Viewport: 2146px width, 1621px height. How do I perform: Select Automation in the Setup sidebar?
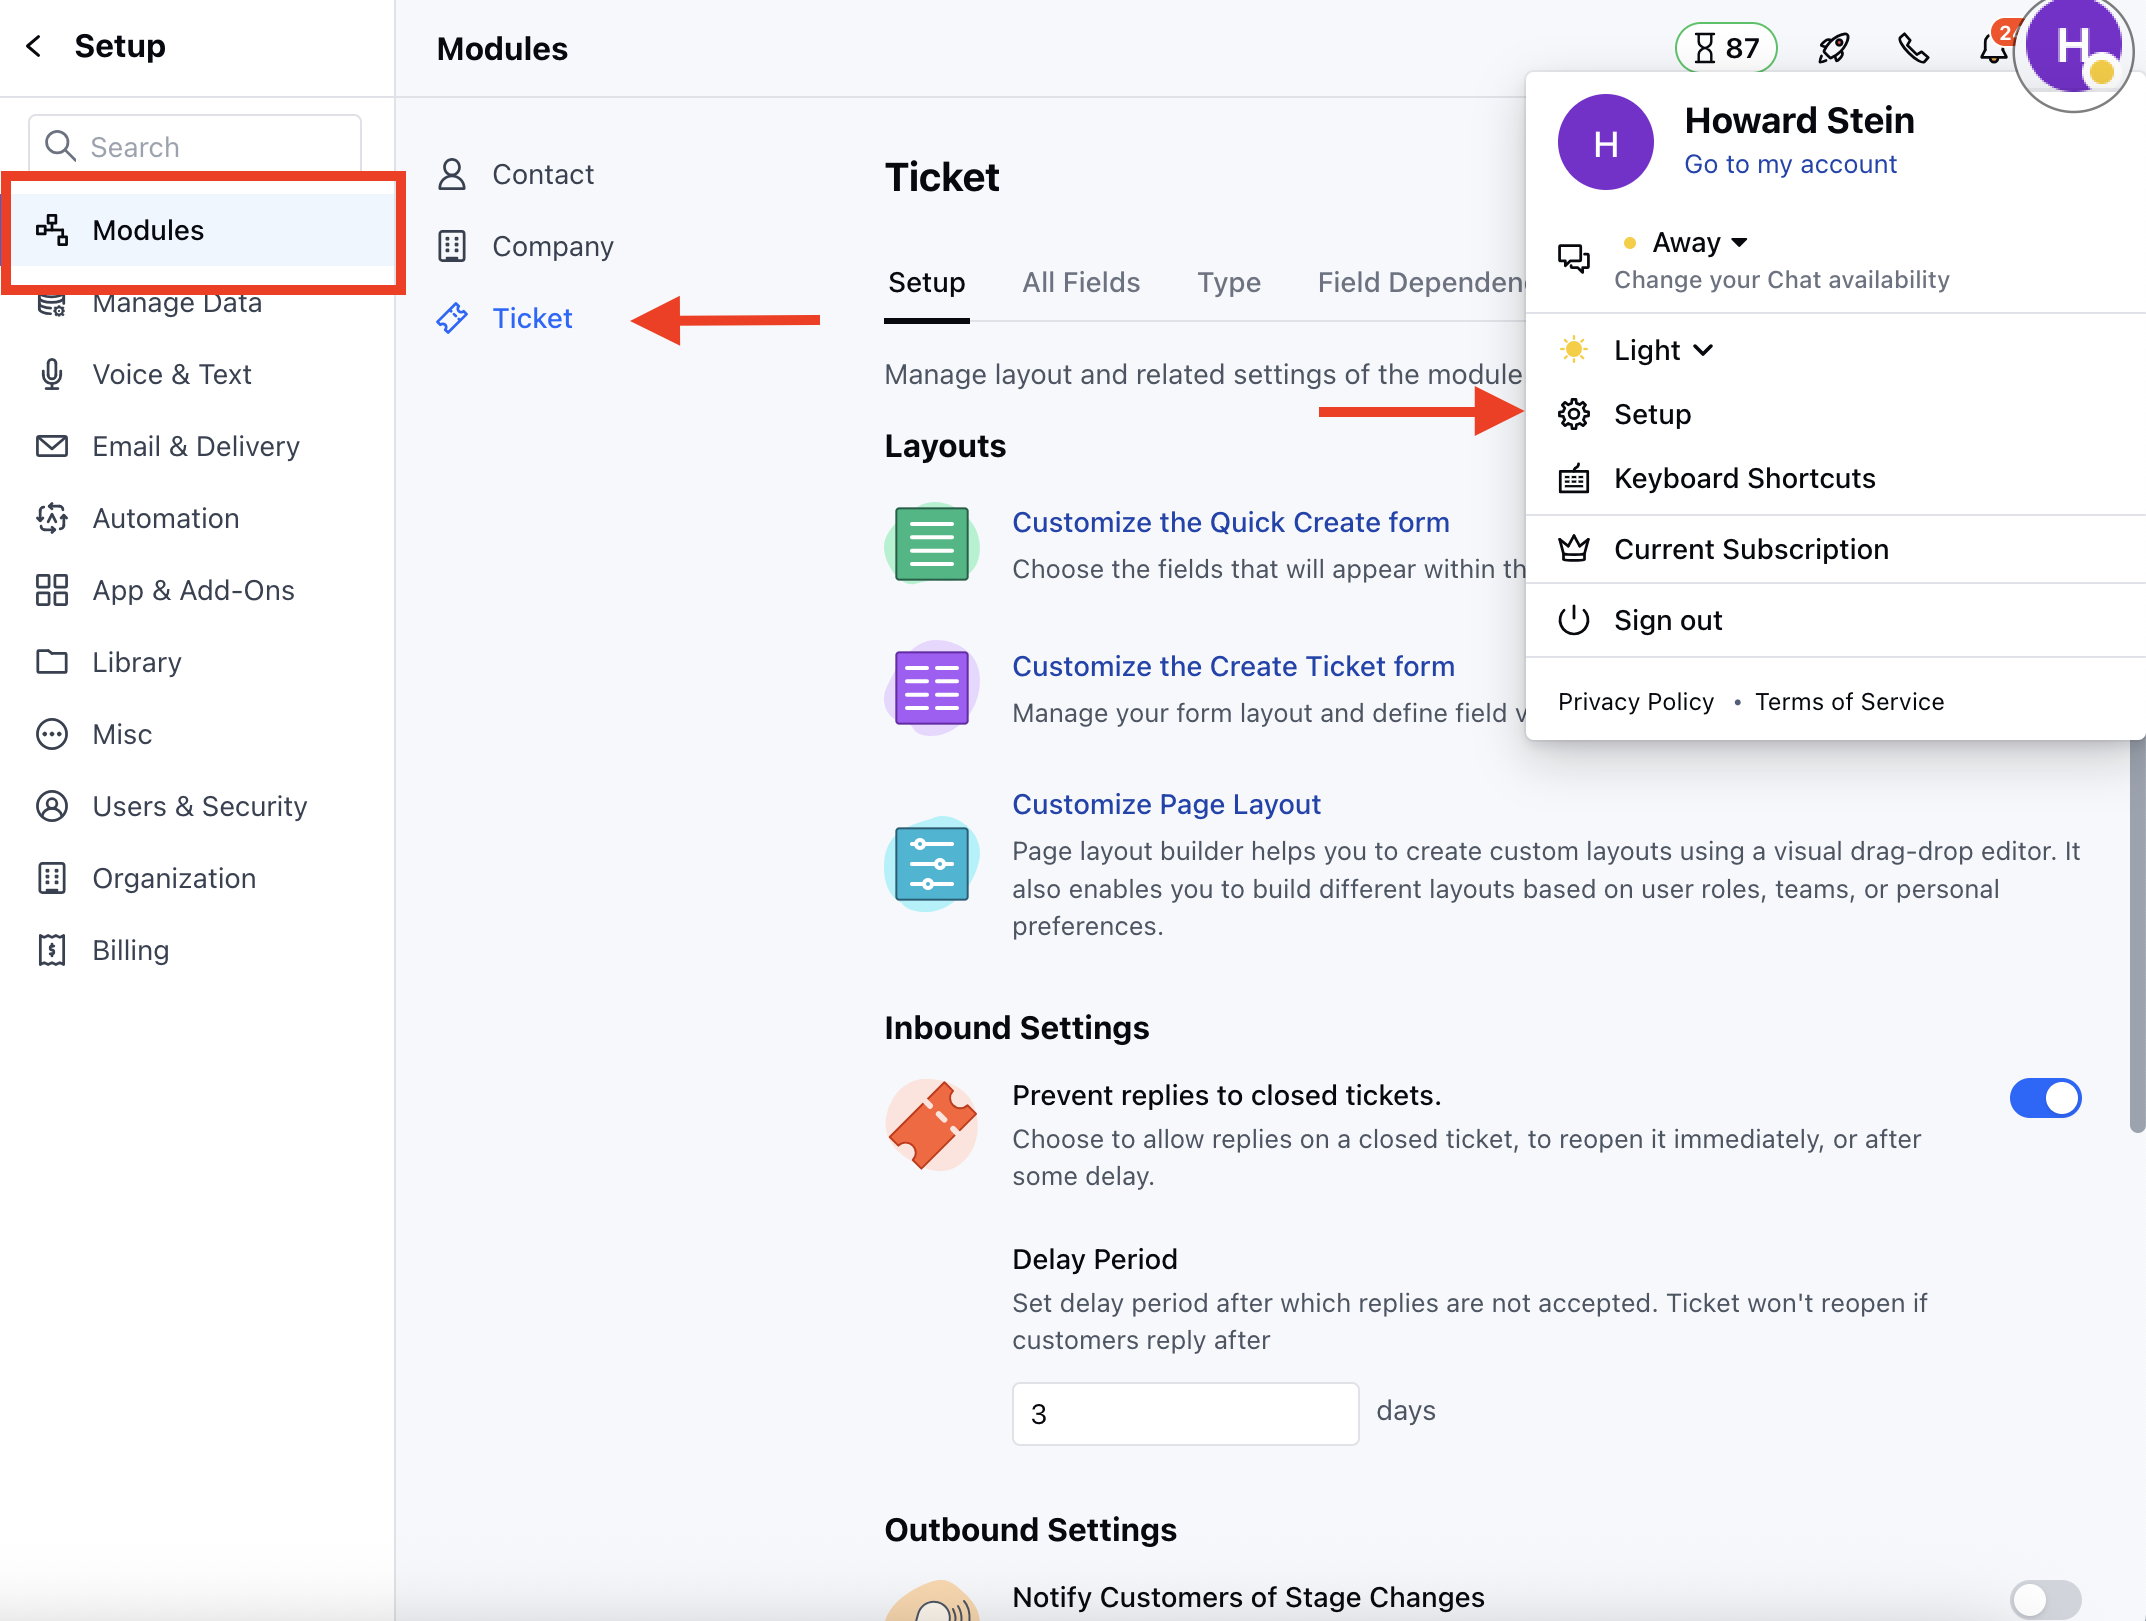(x=165, y=518)
